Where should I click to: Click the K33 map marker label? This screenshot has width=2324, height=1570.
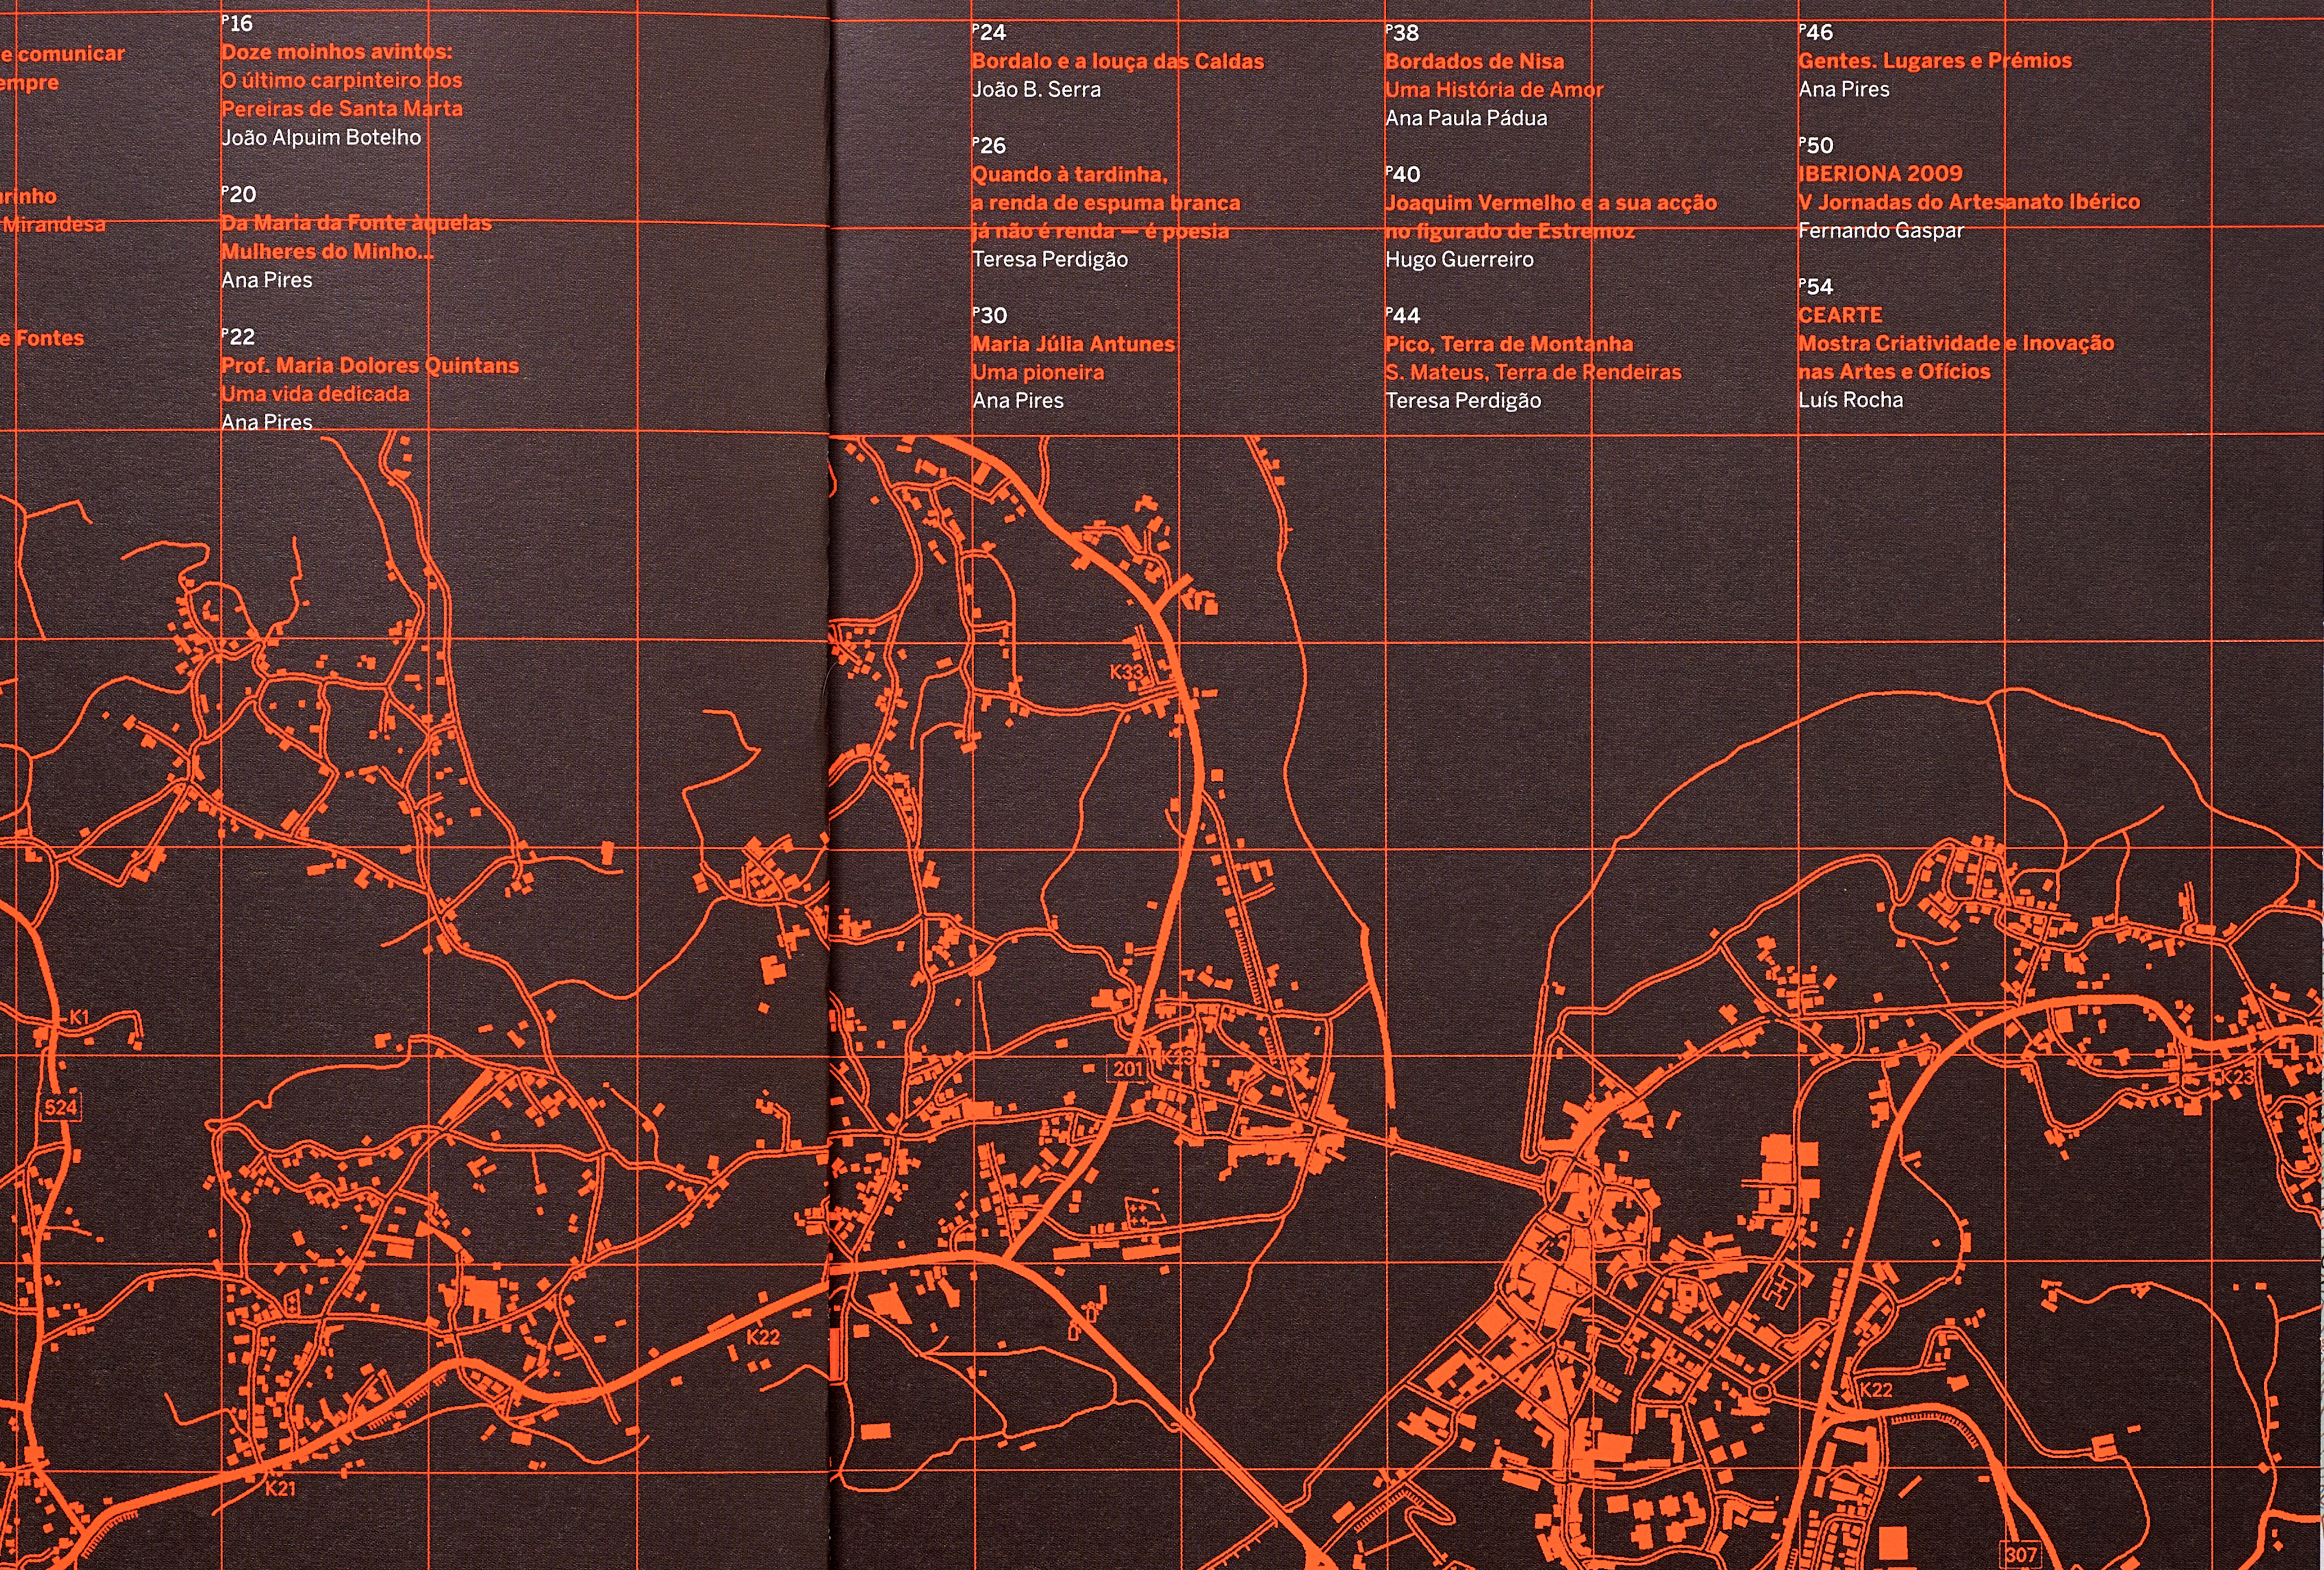point(1126,672)
